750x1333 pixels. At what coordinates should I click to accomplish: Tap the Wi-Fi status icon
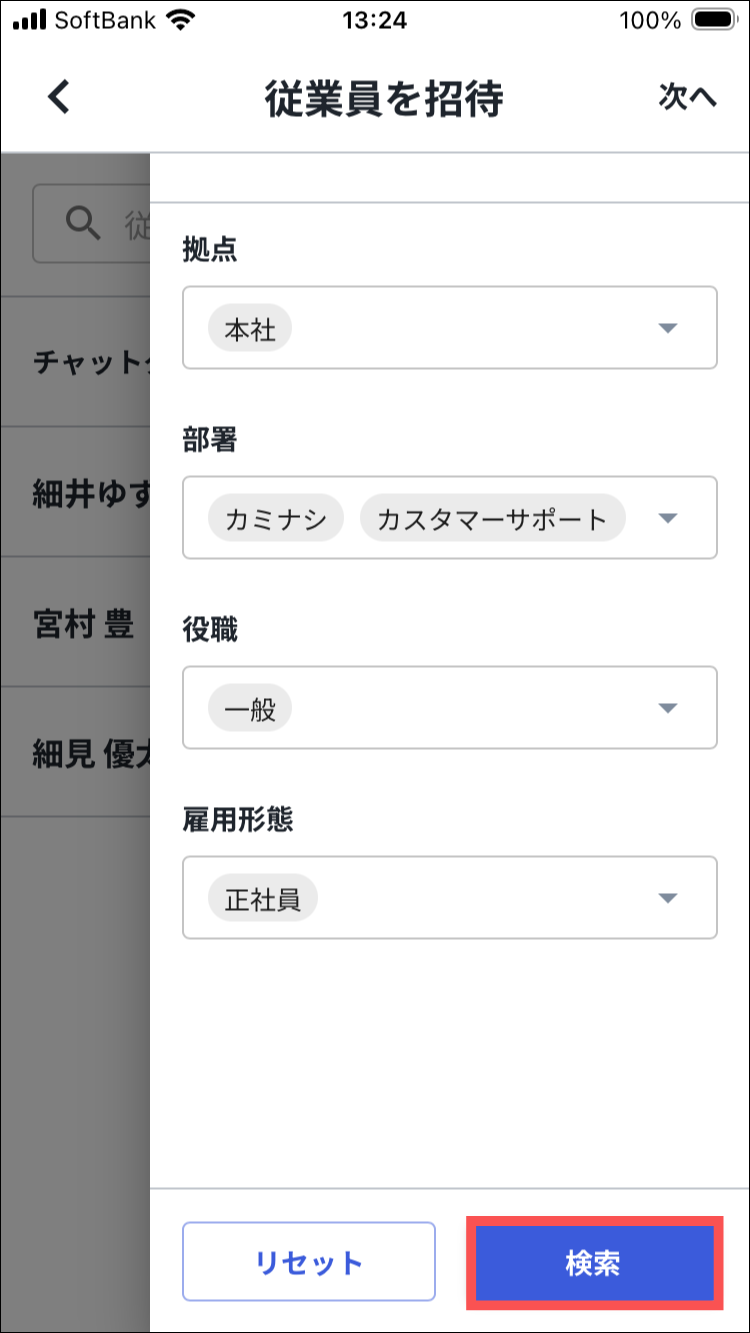click(181, 20)
